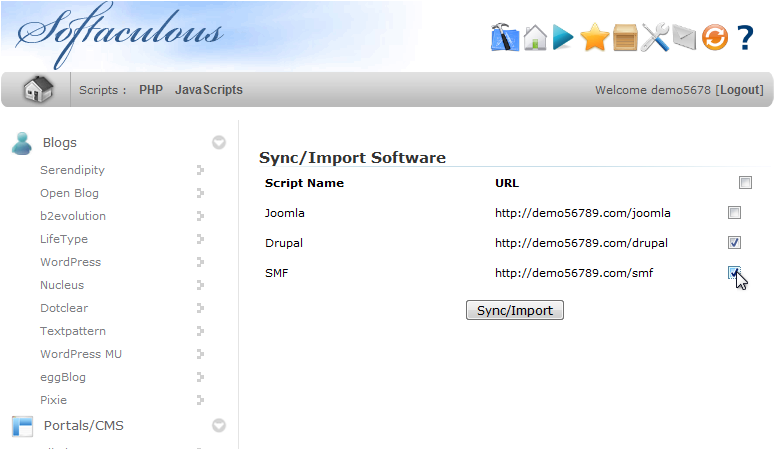The image size is (776, 450).
Task: Open the Serendipity script link
Action: [x=72, y=170]
